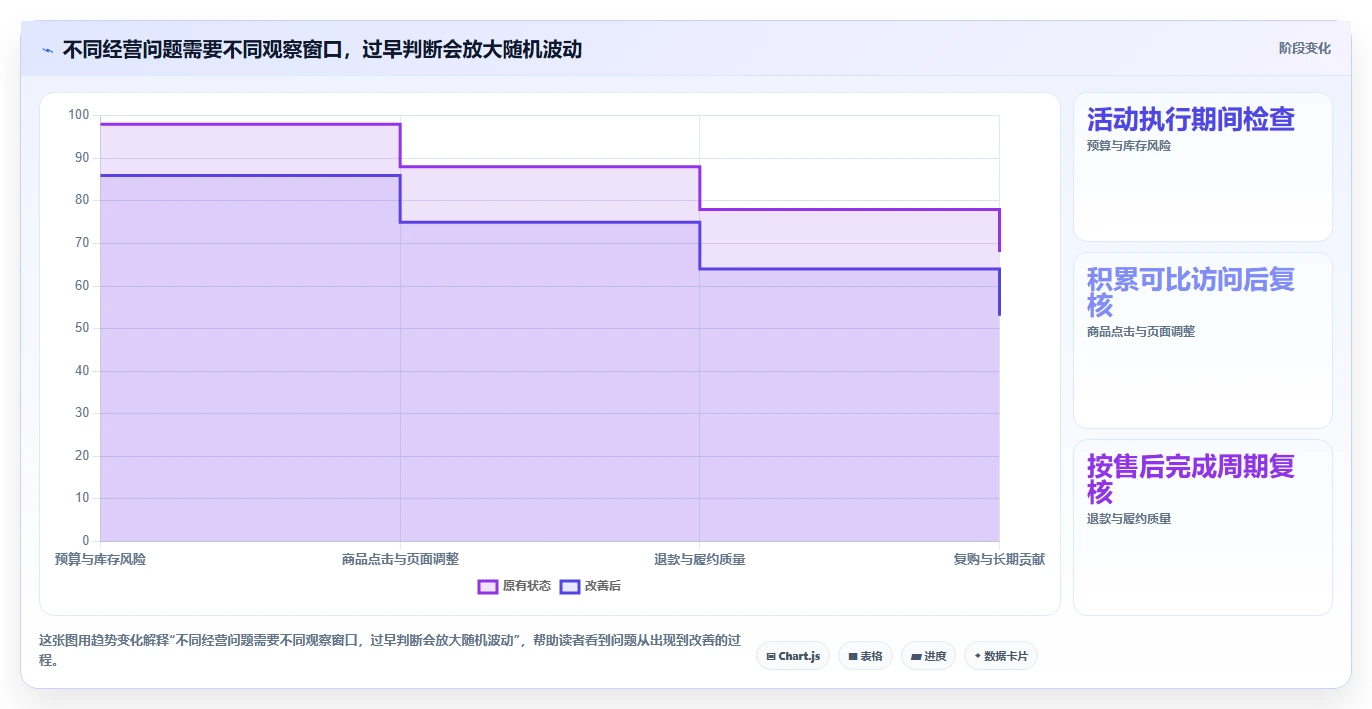Click the icon inside the 进度 tag
This screenshot has width=1372, height=709.
(x=916, y=656)
